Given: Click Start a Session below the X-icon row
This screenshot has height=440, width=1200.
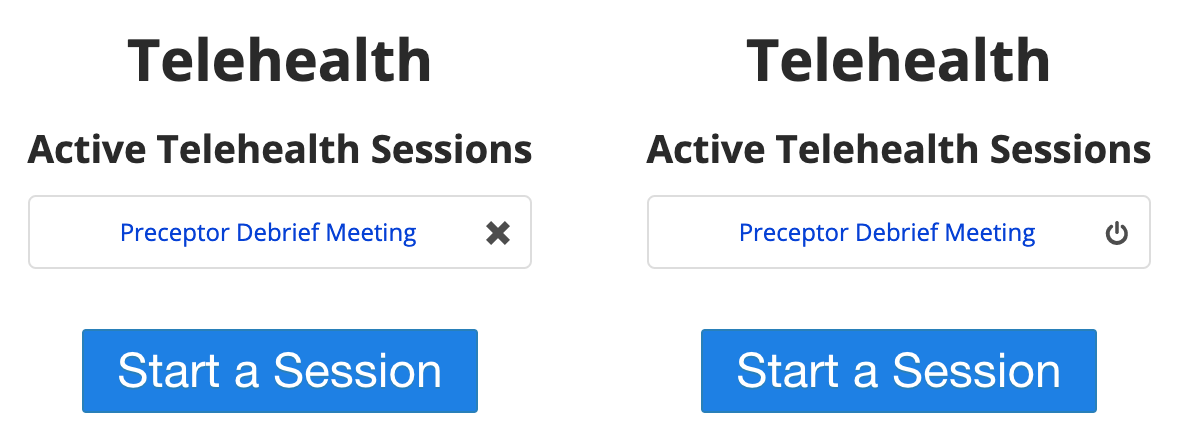Looking at the screenshot, I should point(280,371).
